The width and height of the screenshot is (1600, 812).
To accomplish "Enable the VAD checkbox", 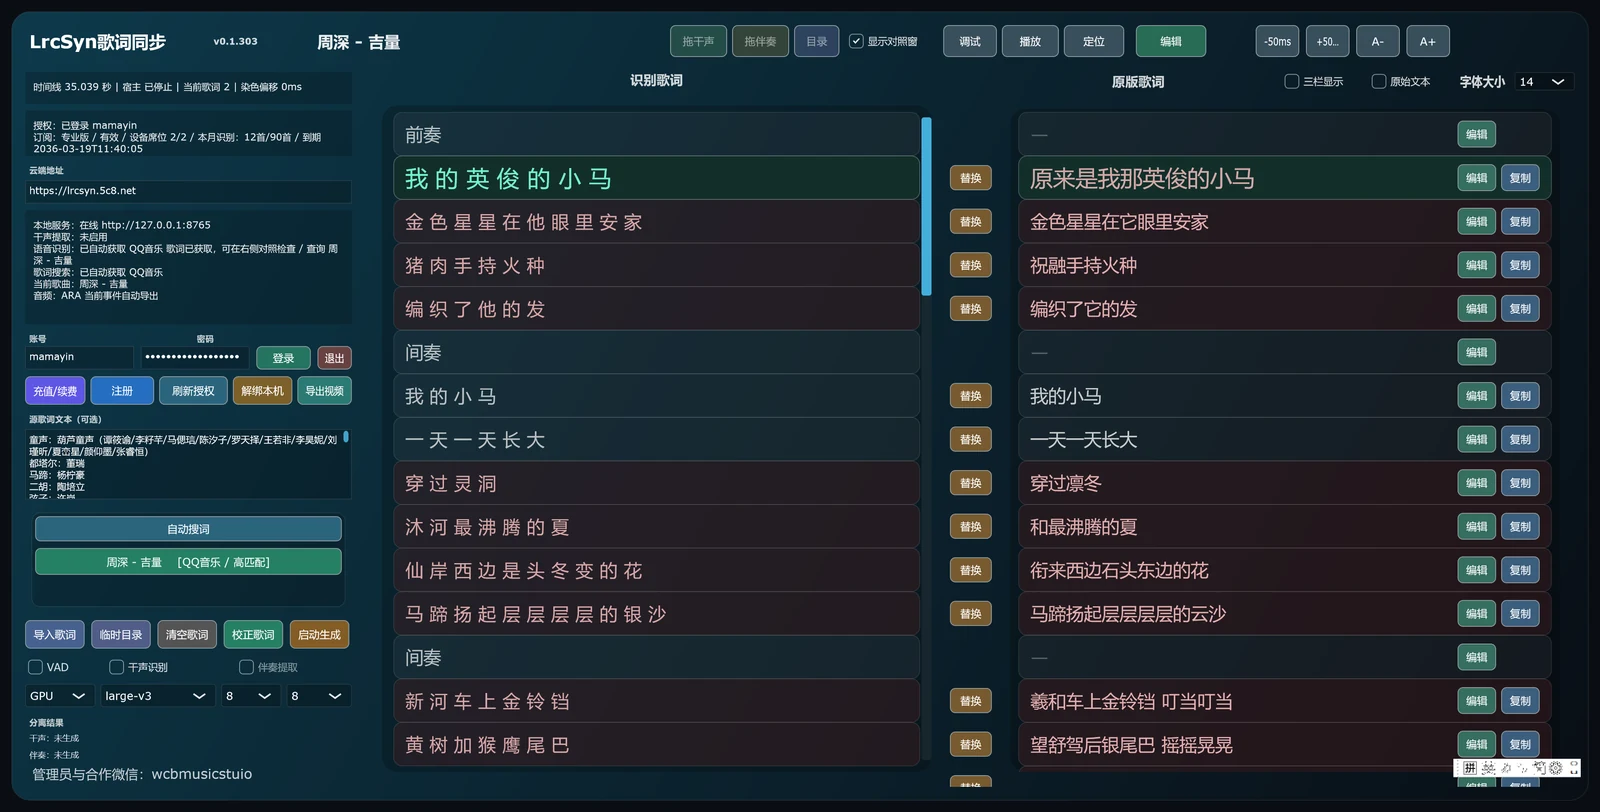I will tap(35, 667).
